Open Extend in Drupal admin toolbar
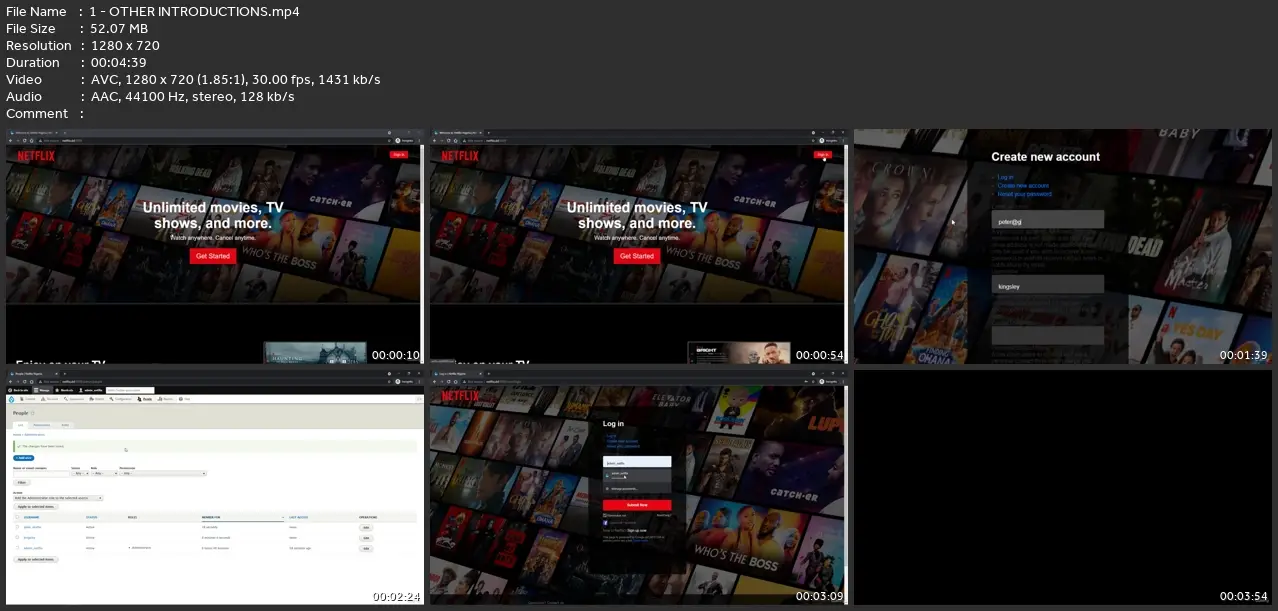Screen dimensions: 1278x611 tap(97, 399)
